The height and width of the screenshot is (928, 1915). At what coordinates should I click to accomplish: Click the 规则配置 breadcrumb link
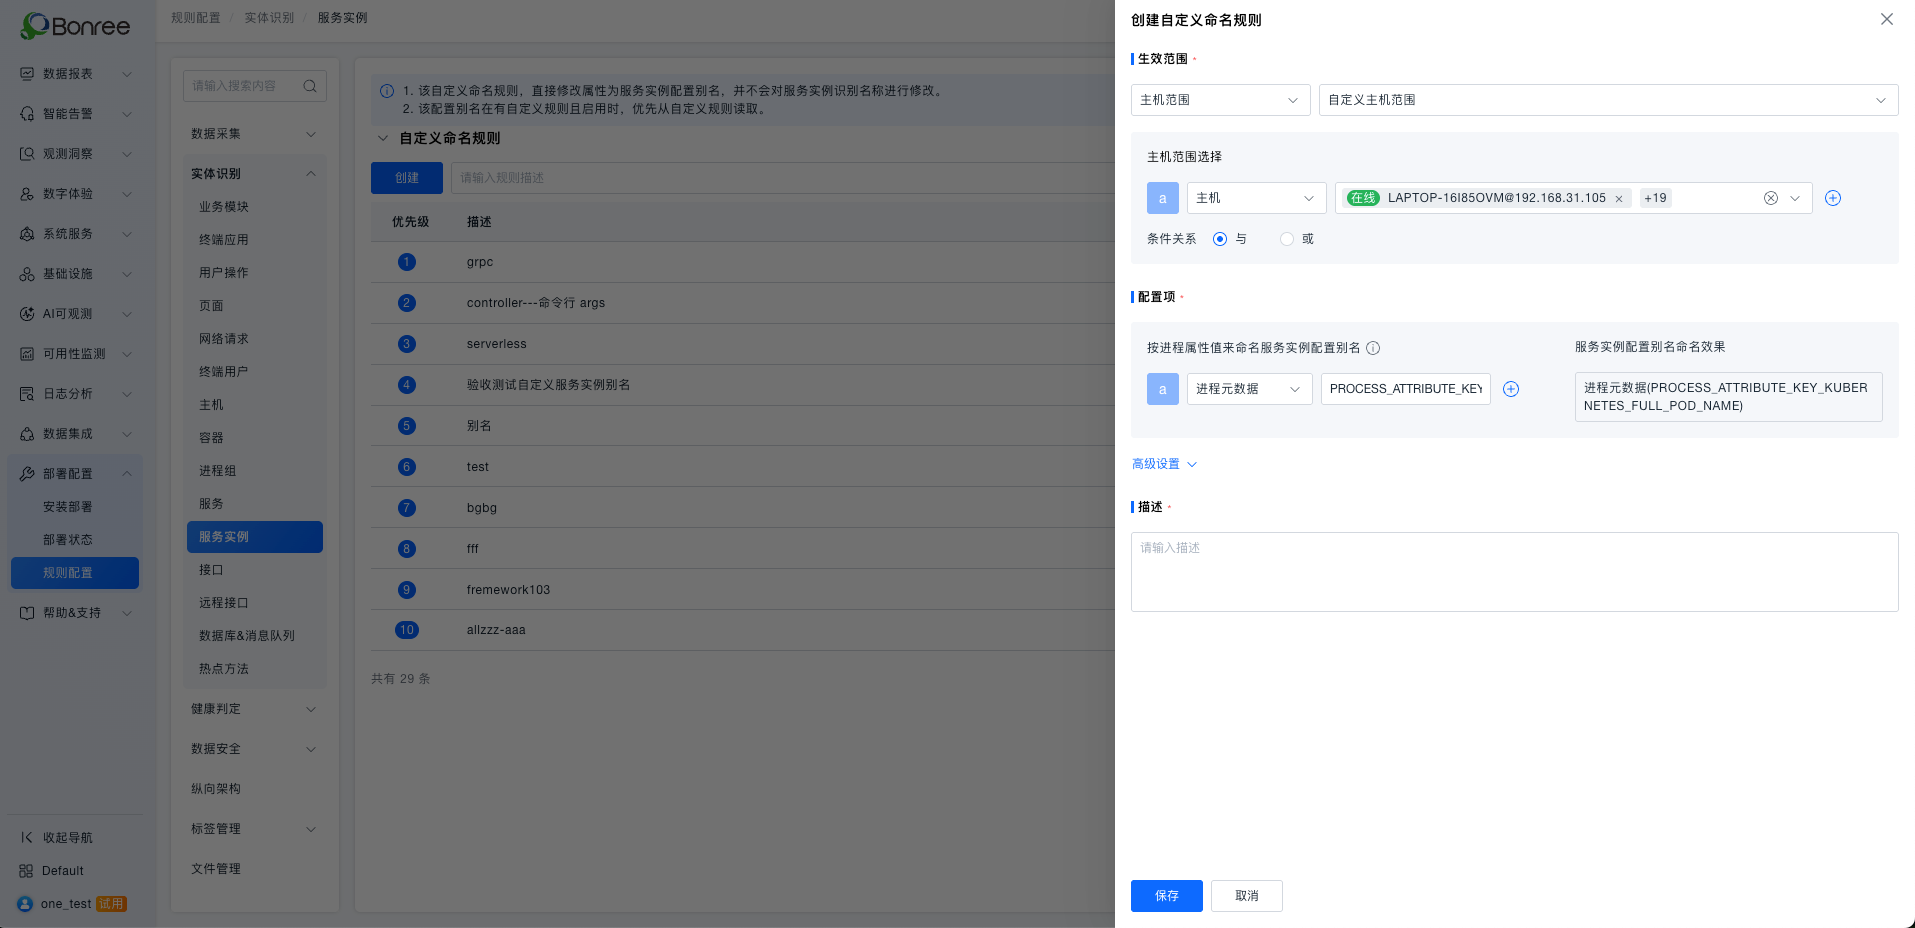point(196,18)
